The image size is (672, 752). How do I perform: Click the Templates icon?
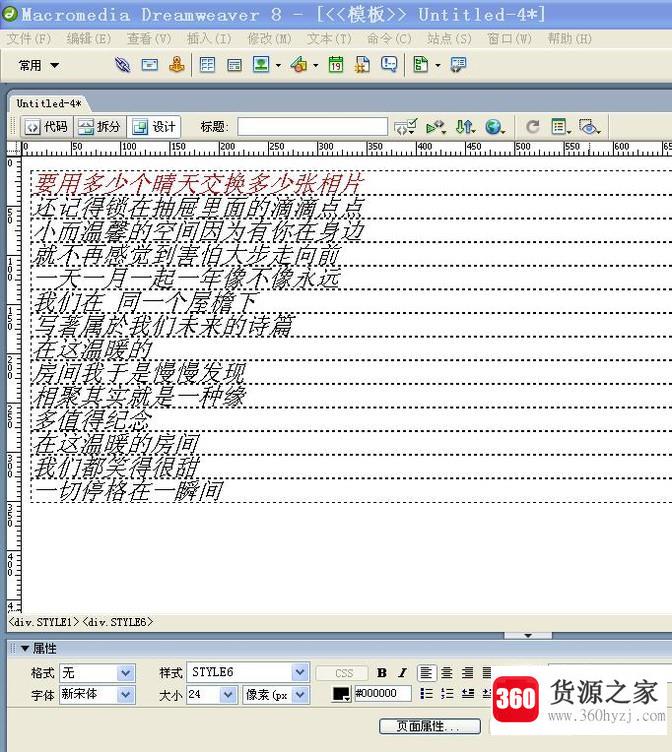point(421,64)
